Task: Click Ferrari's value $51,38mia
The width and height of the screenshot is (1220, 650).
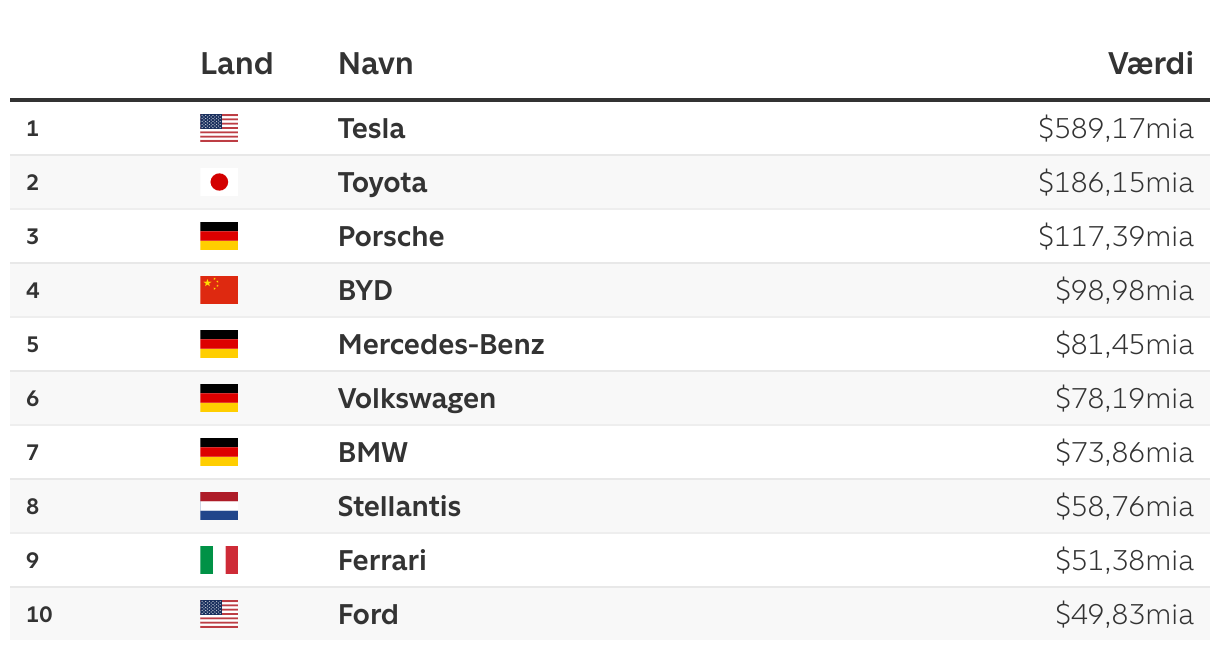Action: pyautogui.click(x=1124, y=560)
